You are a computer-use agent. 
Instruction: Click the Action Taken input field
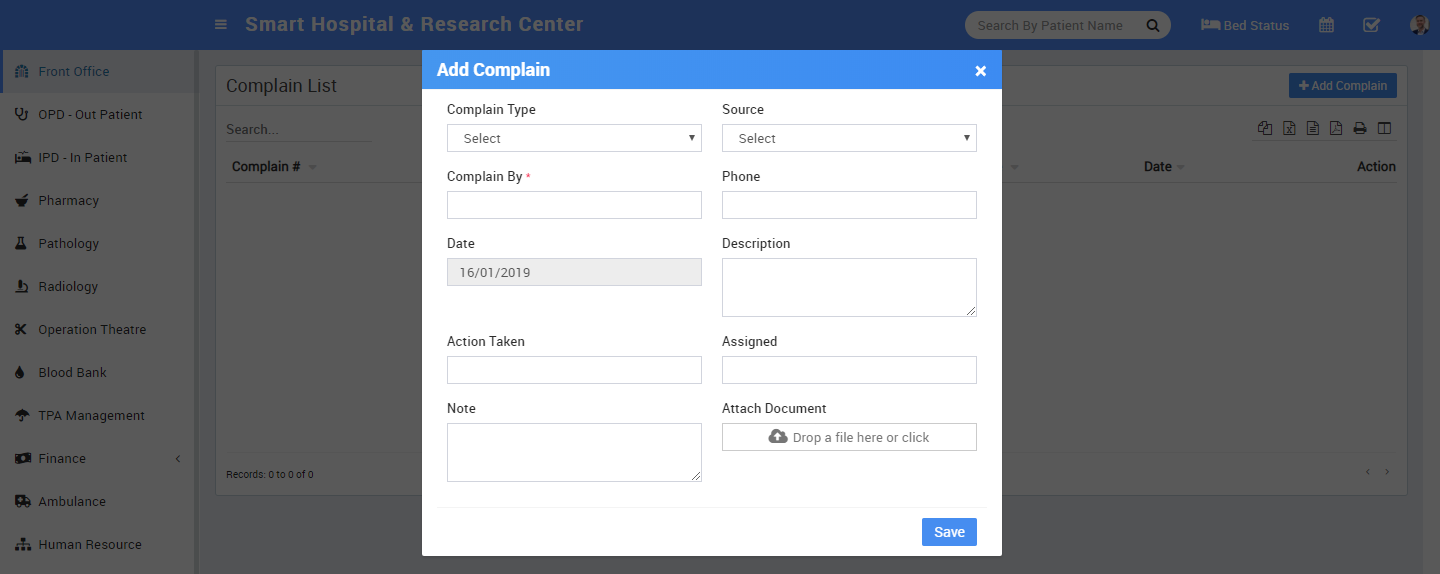[574, 370]
